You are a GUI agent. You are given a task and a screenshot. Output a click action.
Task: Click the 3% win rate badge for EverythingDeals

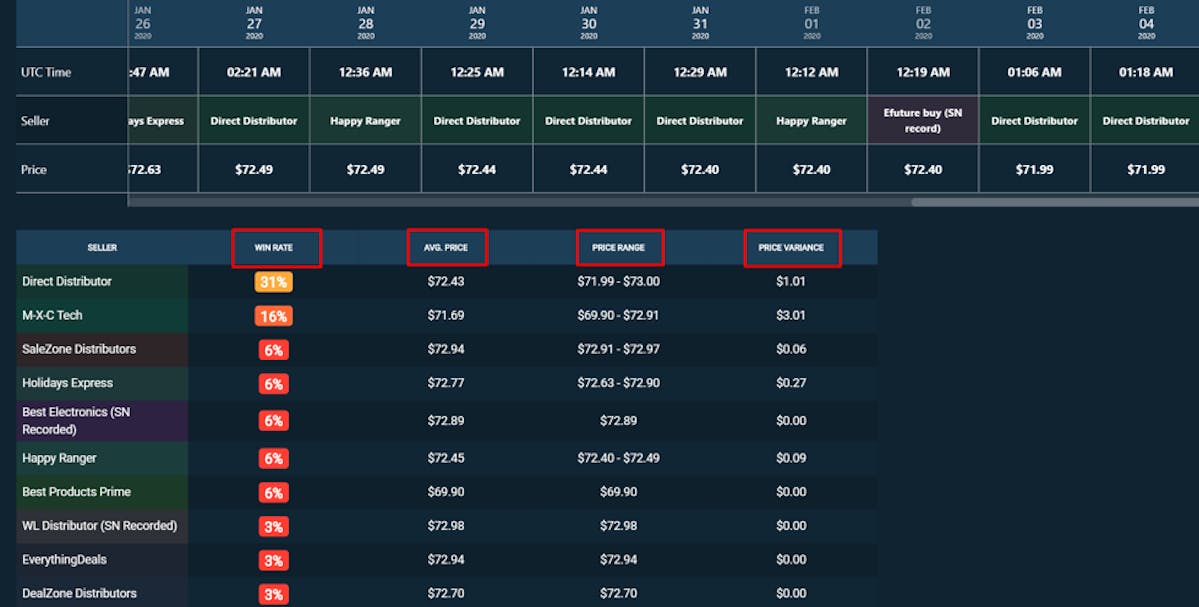tap(274, 560)
